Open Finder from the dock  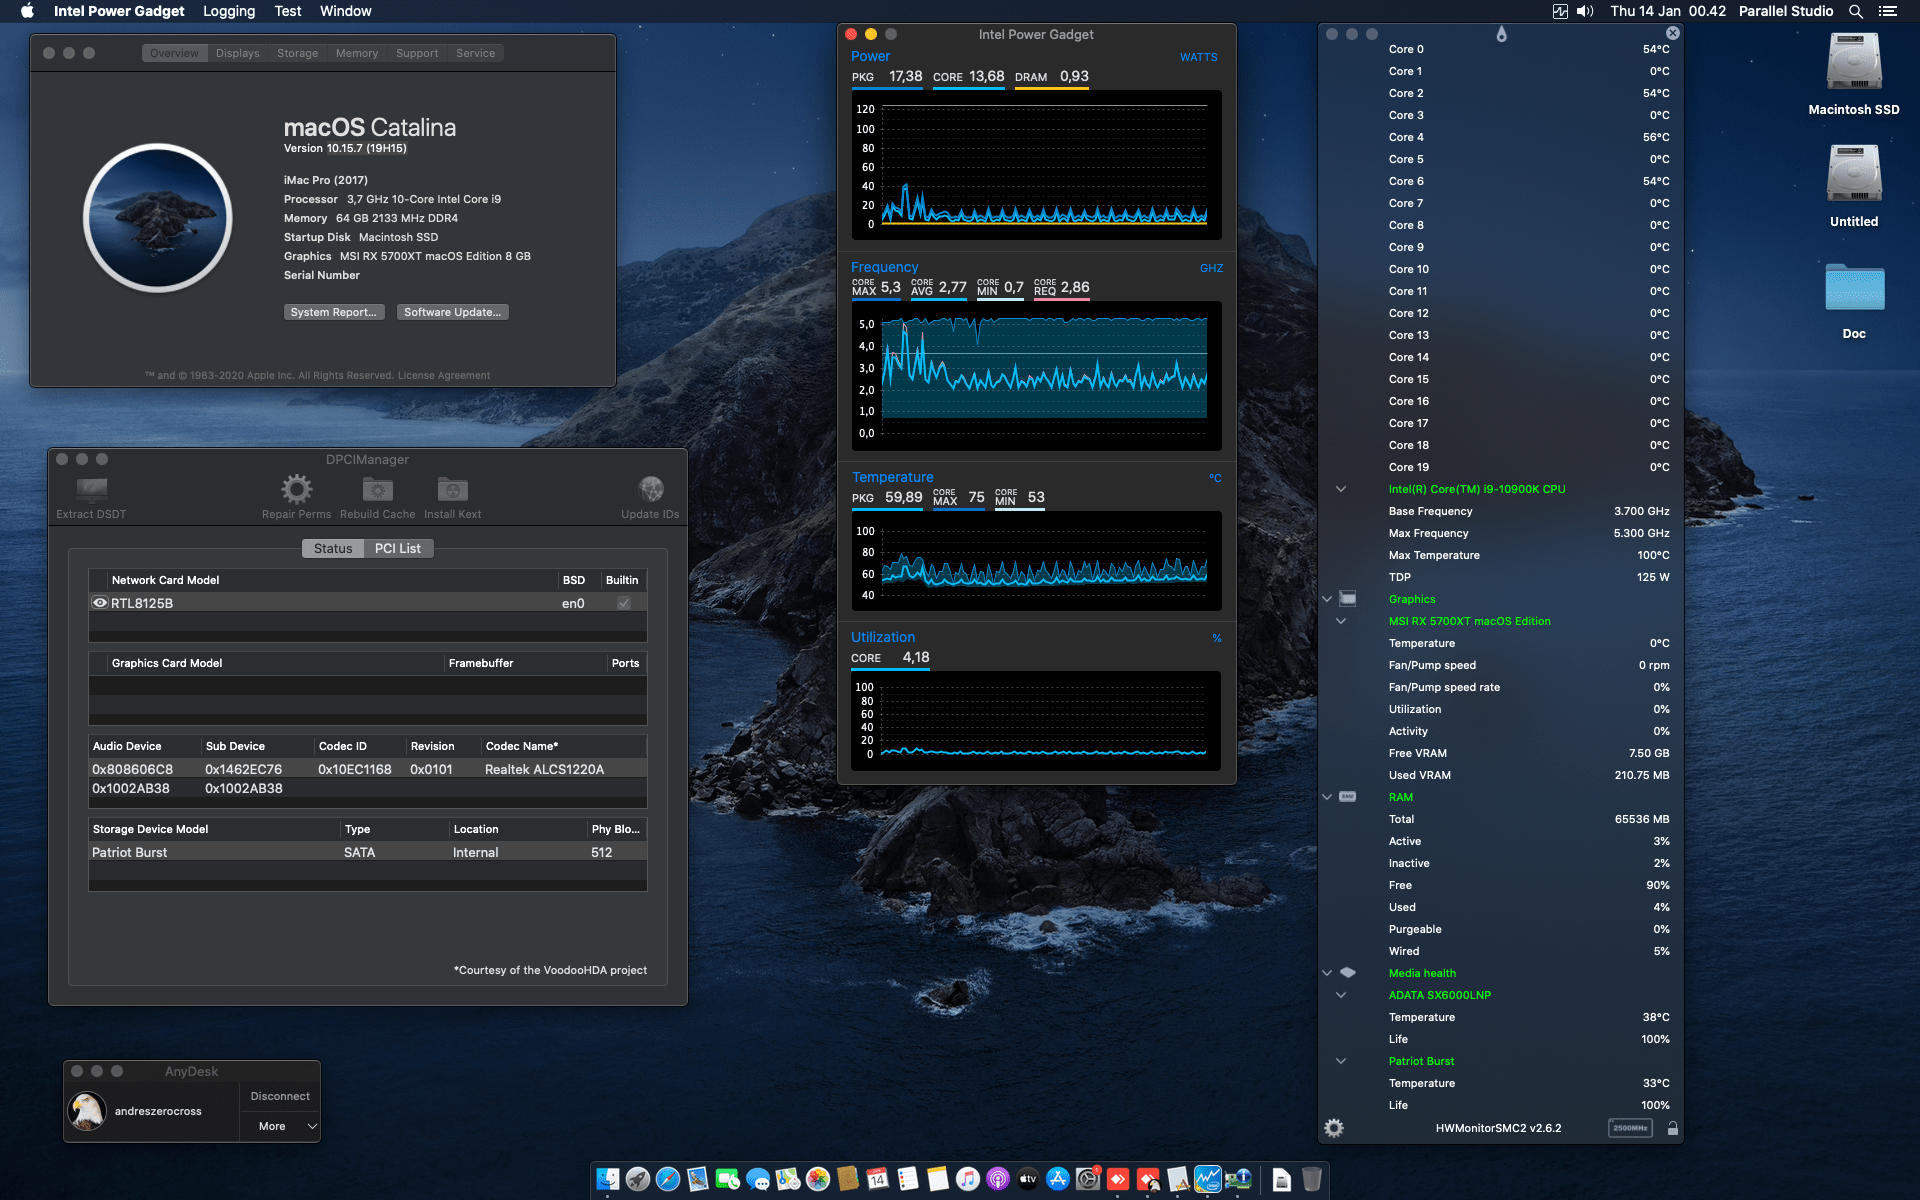point(608,1179)
